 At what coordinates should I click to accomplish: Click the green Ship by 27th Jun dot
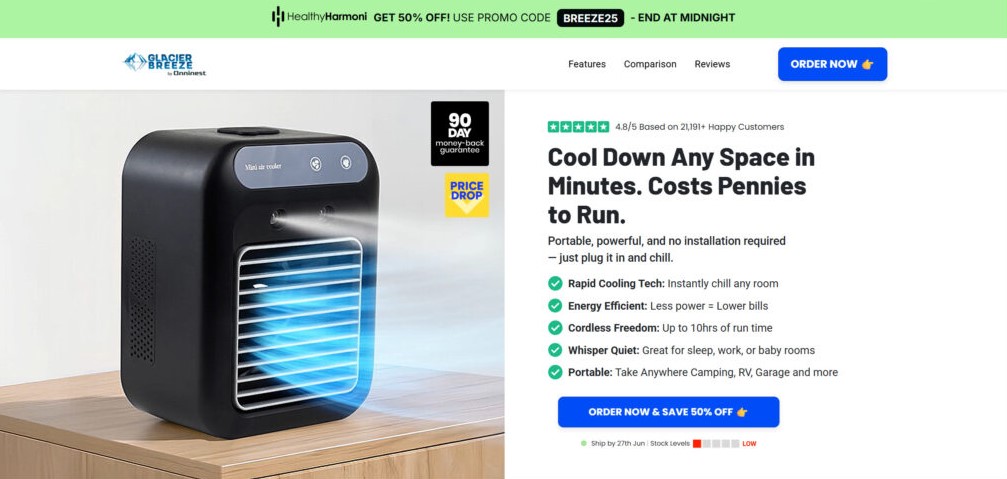click(584, 444)
